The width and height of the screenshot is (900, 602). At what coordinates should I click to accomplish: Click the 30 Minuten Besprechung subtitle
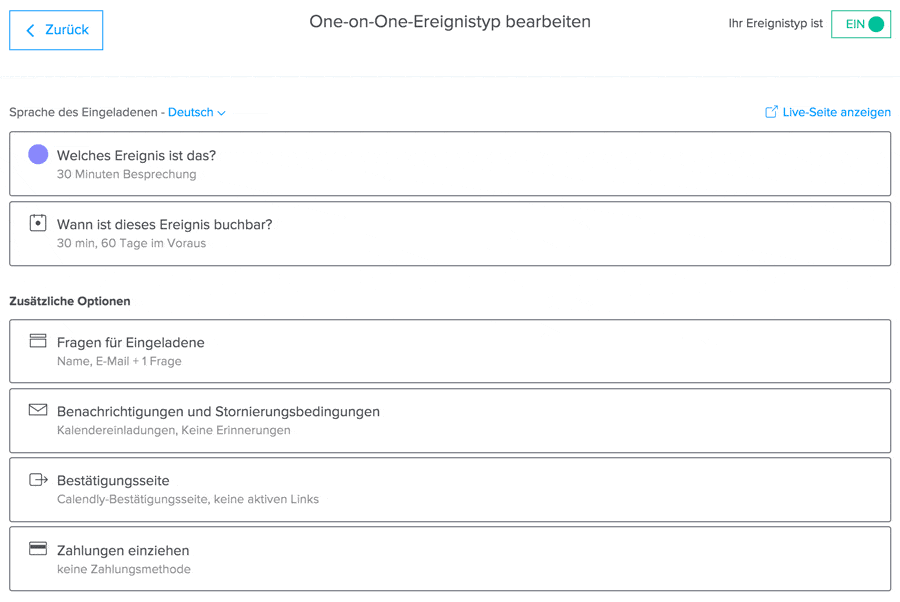pos(127,174)
